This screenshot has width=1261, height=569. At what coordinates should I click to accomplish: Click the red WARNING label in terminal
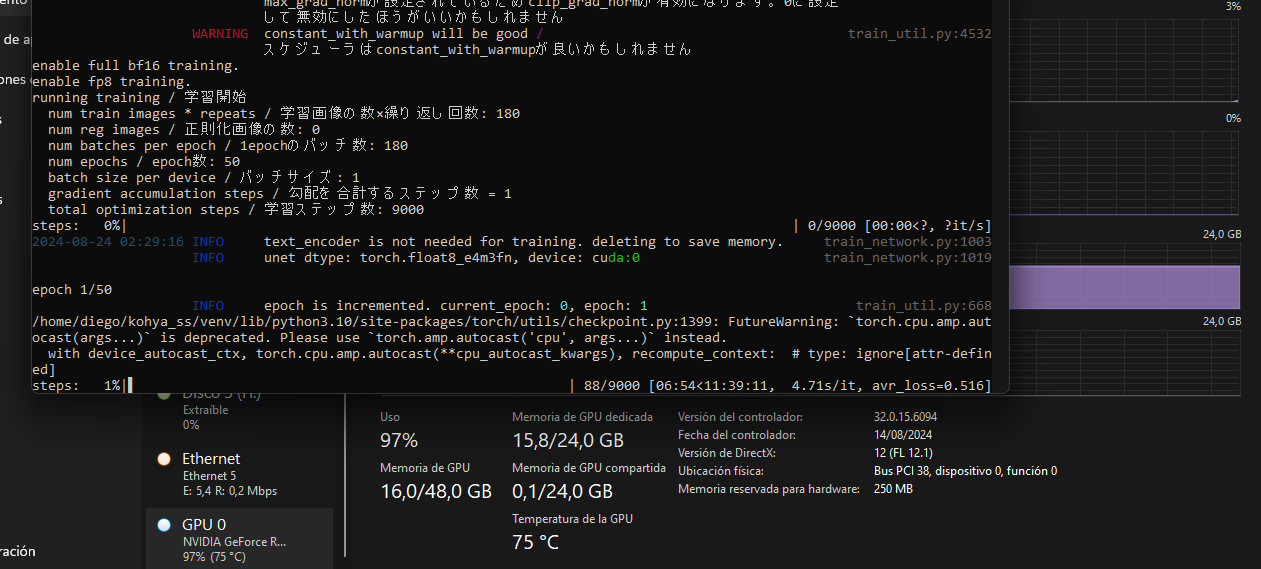point(220,34)
